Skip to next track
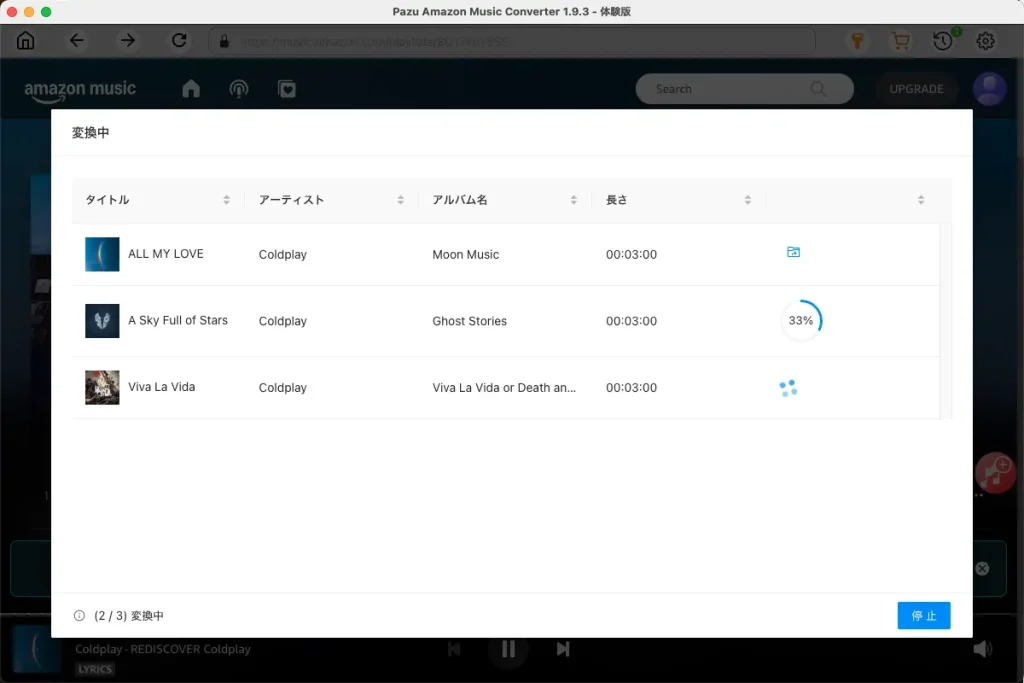The image size is (1024, 683). coord(563,649)
